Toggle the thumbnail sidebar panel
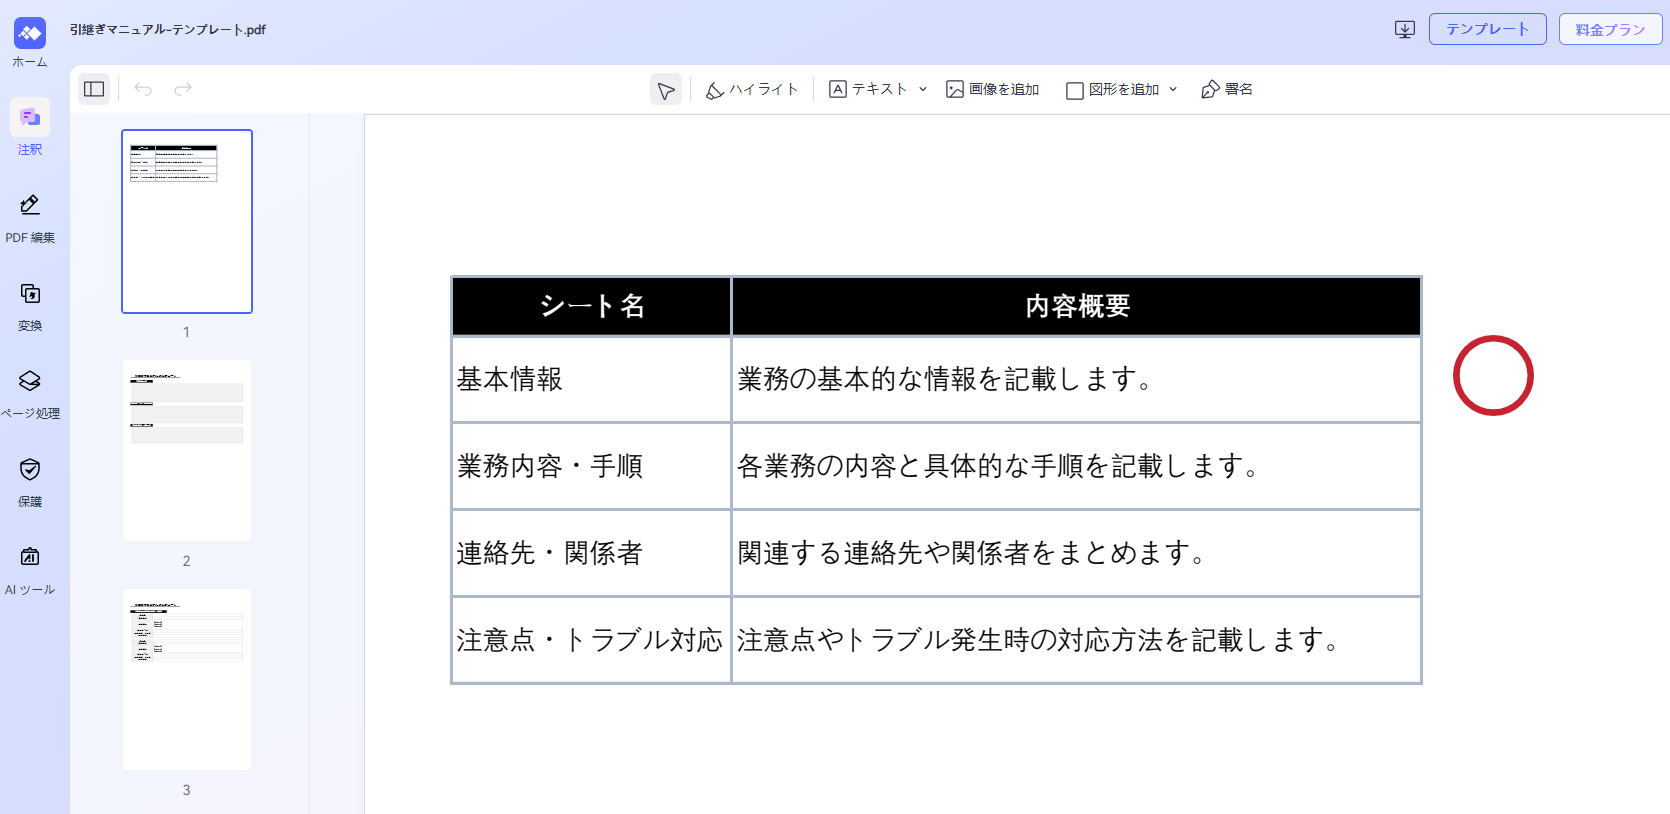This screenshot has width=1670, height=814. click(94, 89)
